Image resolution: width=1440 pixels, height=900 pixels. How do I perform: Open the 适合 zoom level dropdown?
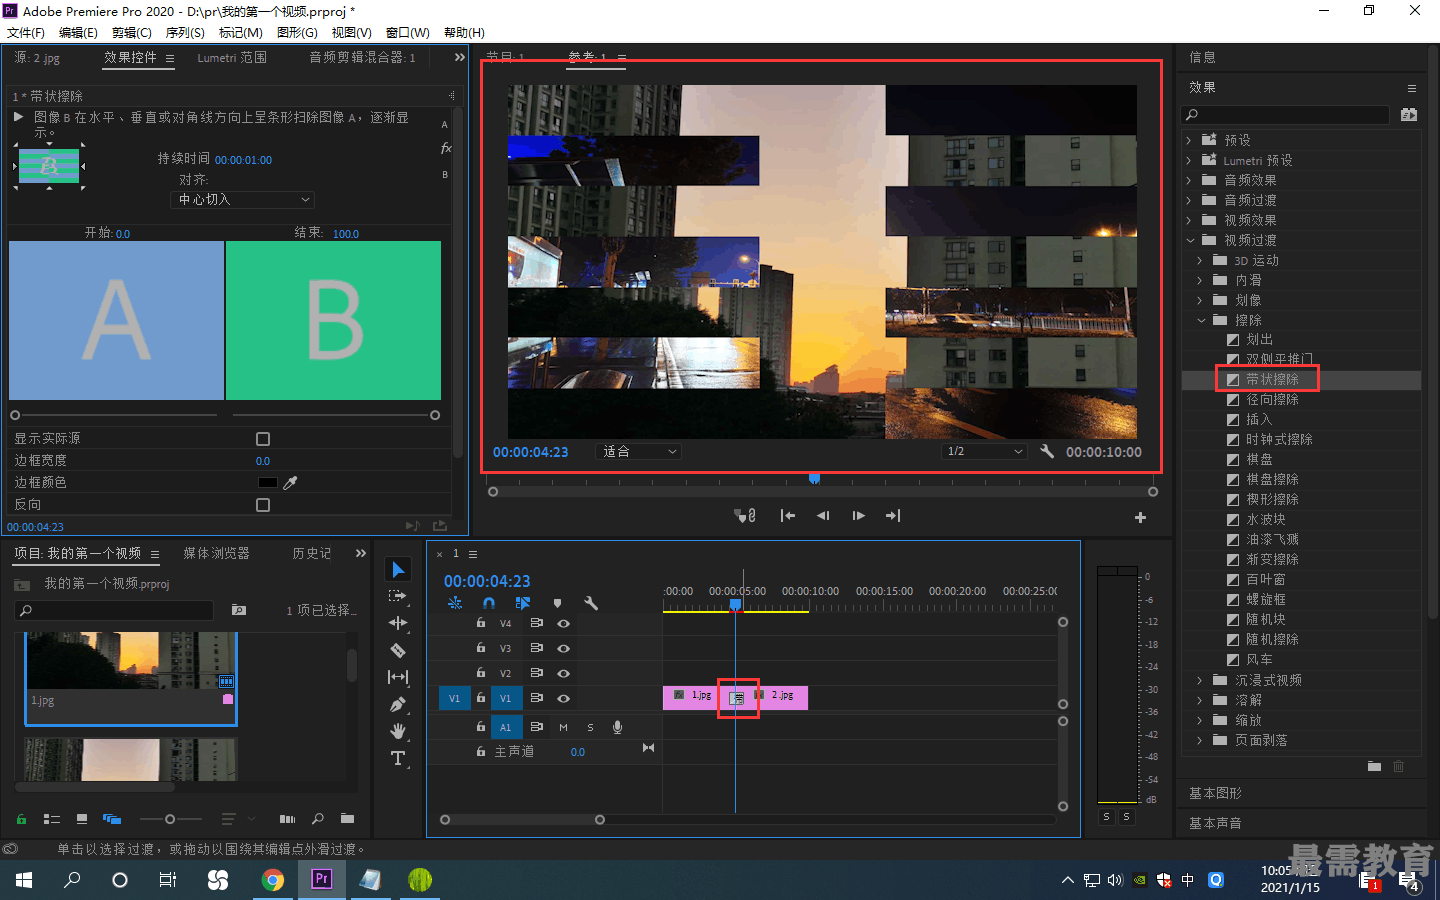tap(638, 452)
